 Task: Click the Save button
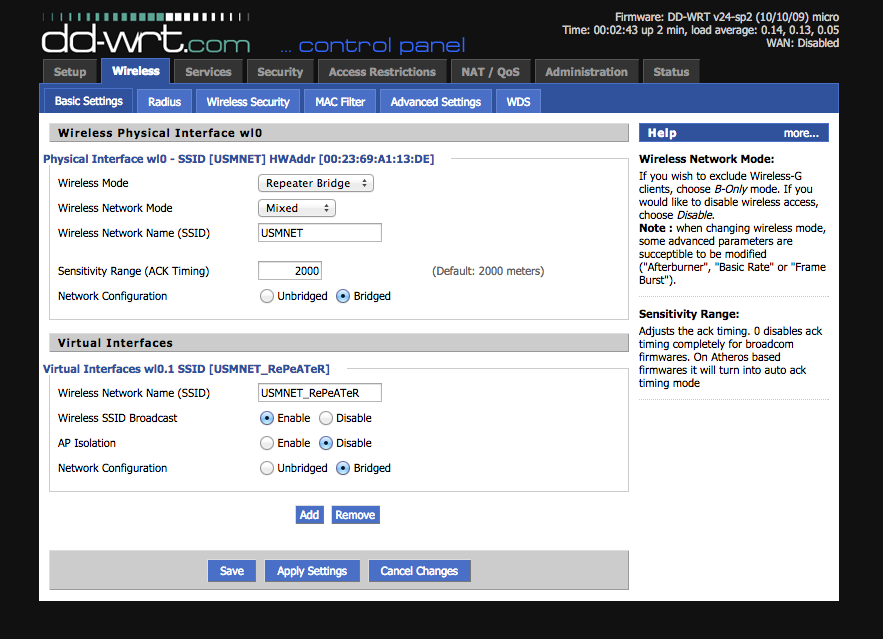pyautogui.click(x=231, y=571)
